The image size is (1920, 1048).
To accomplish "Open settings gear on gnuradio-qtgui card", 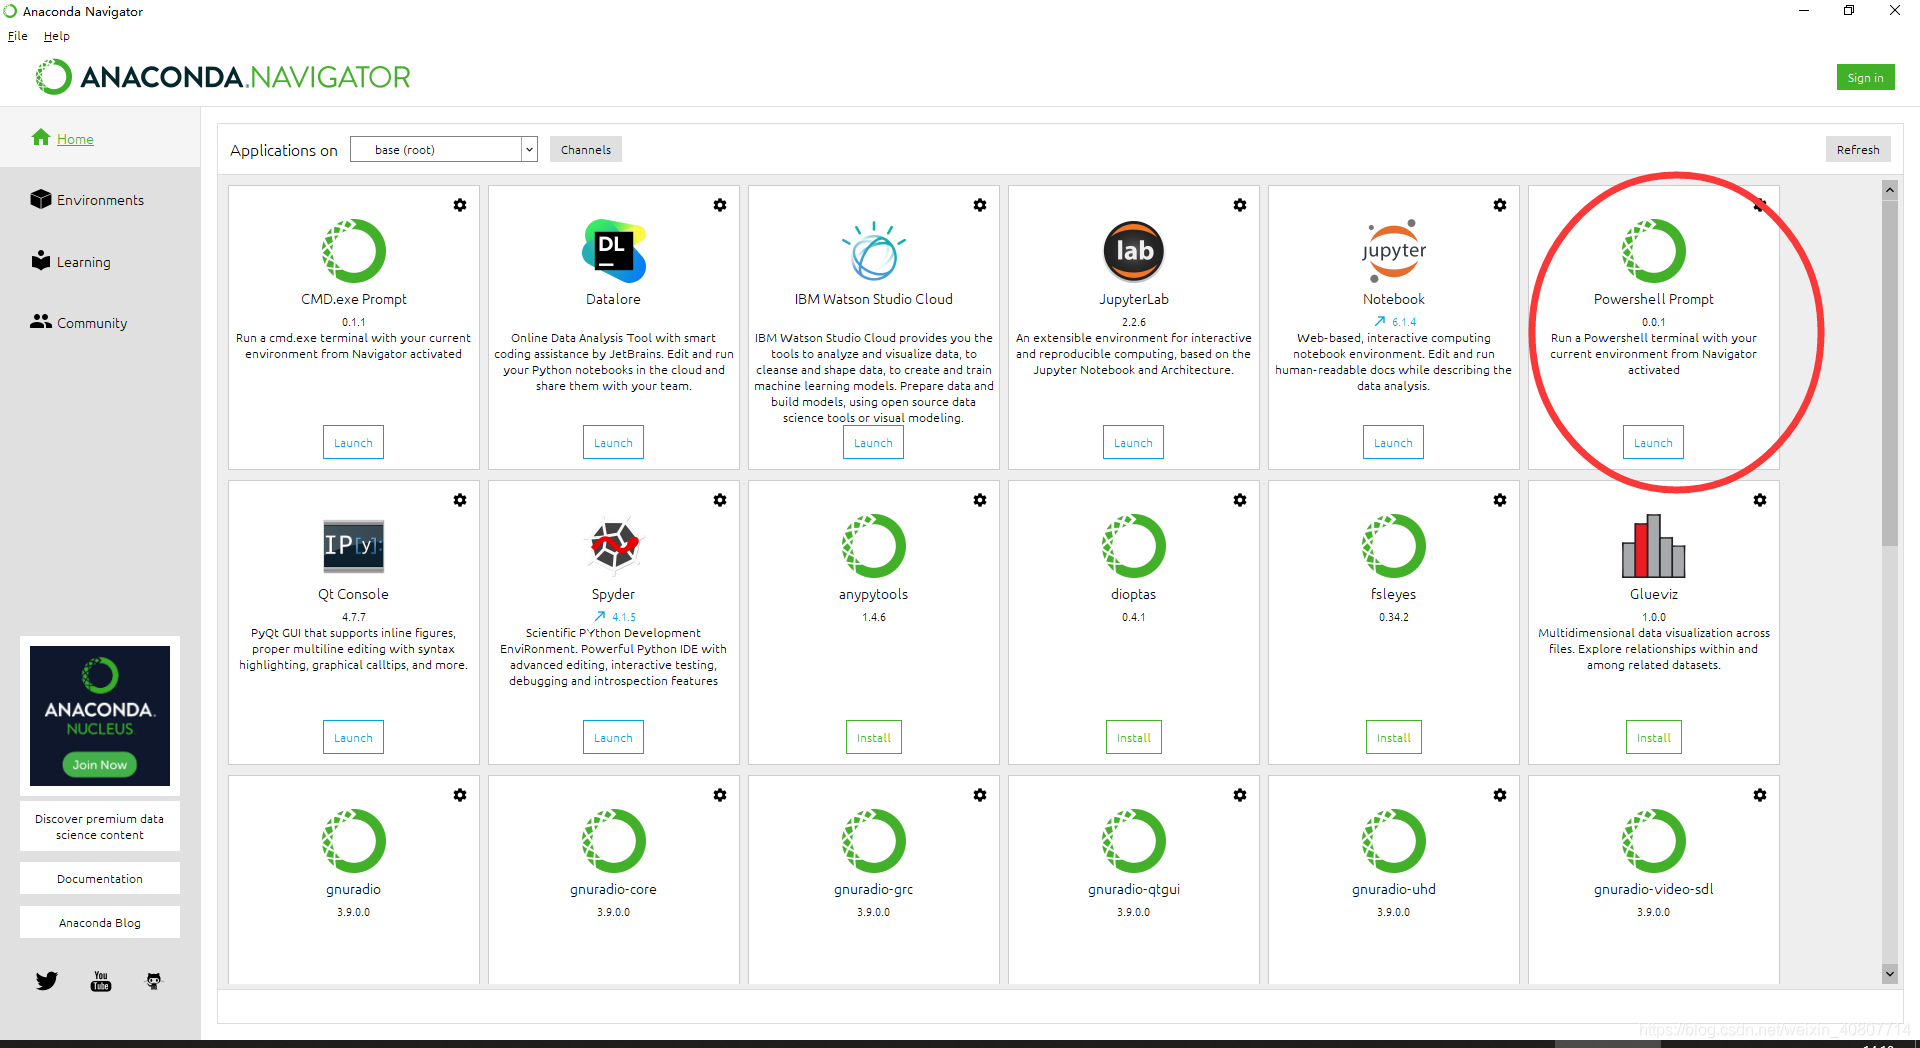I will [x=1240, y=795].
